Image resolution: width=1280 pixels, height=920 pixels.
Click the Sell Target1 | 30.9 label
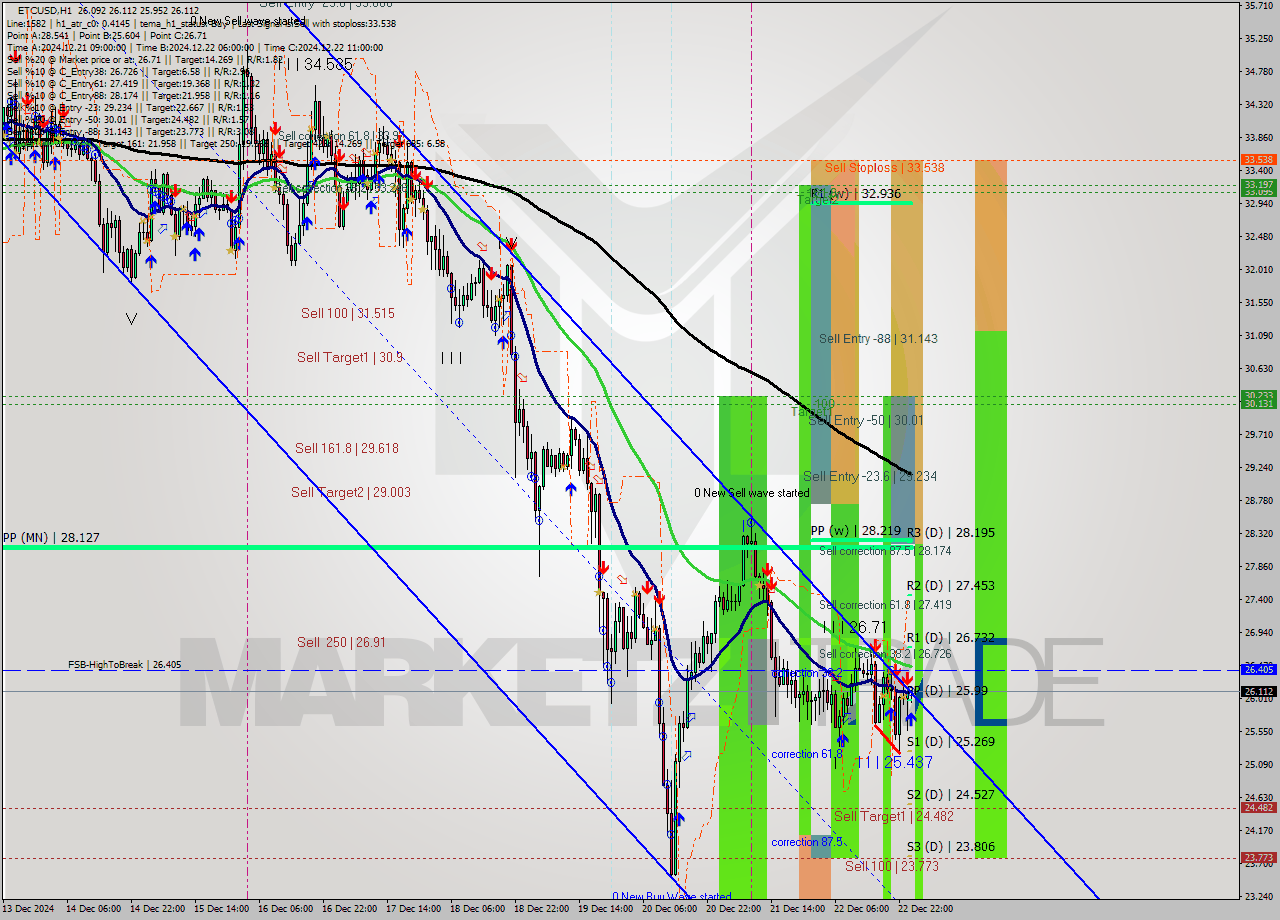pos(350,357)
